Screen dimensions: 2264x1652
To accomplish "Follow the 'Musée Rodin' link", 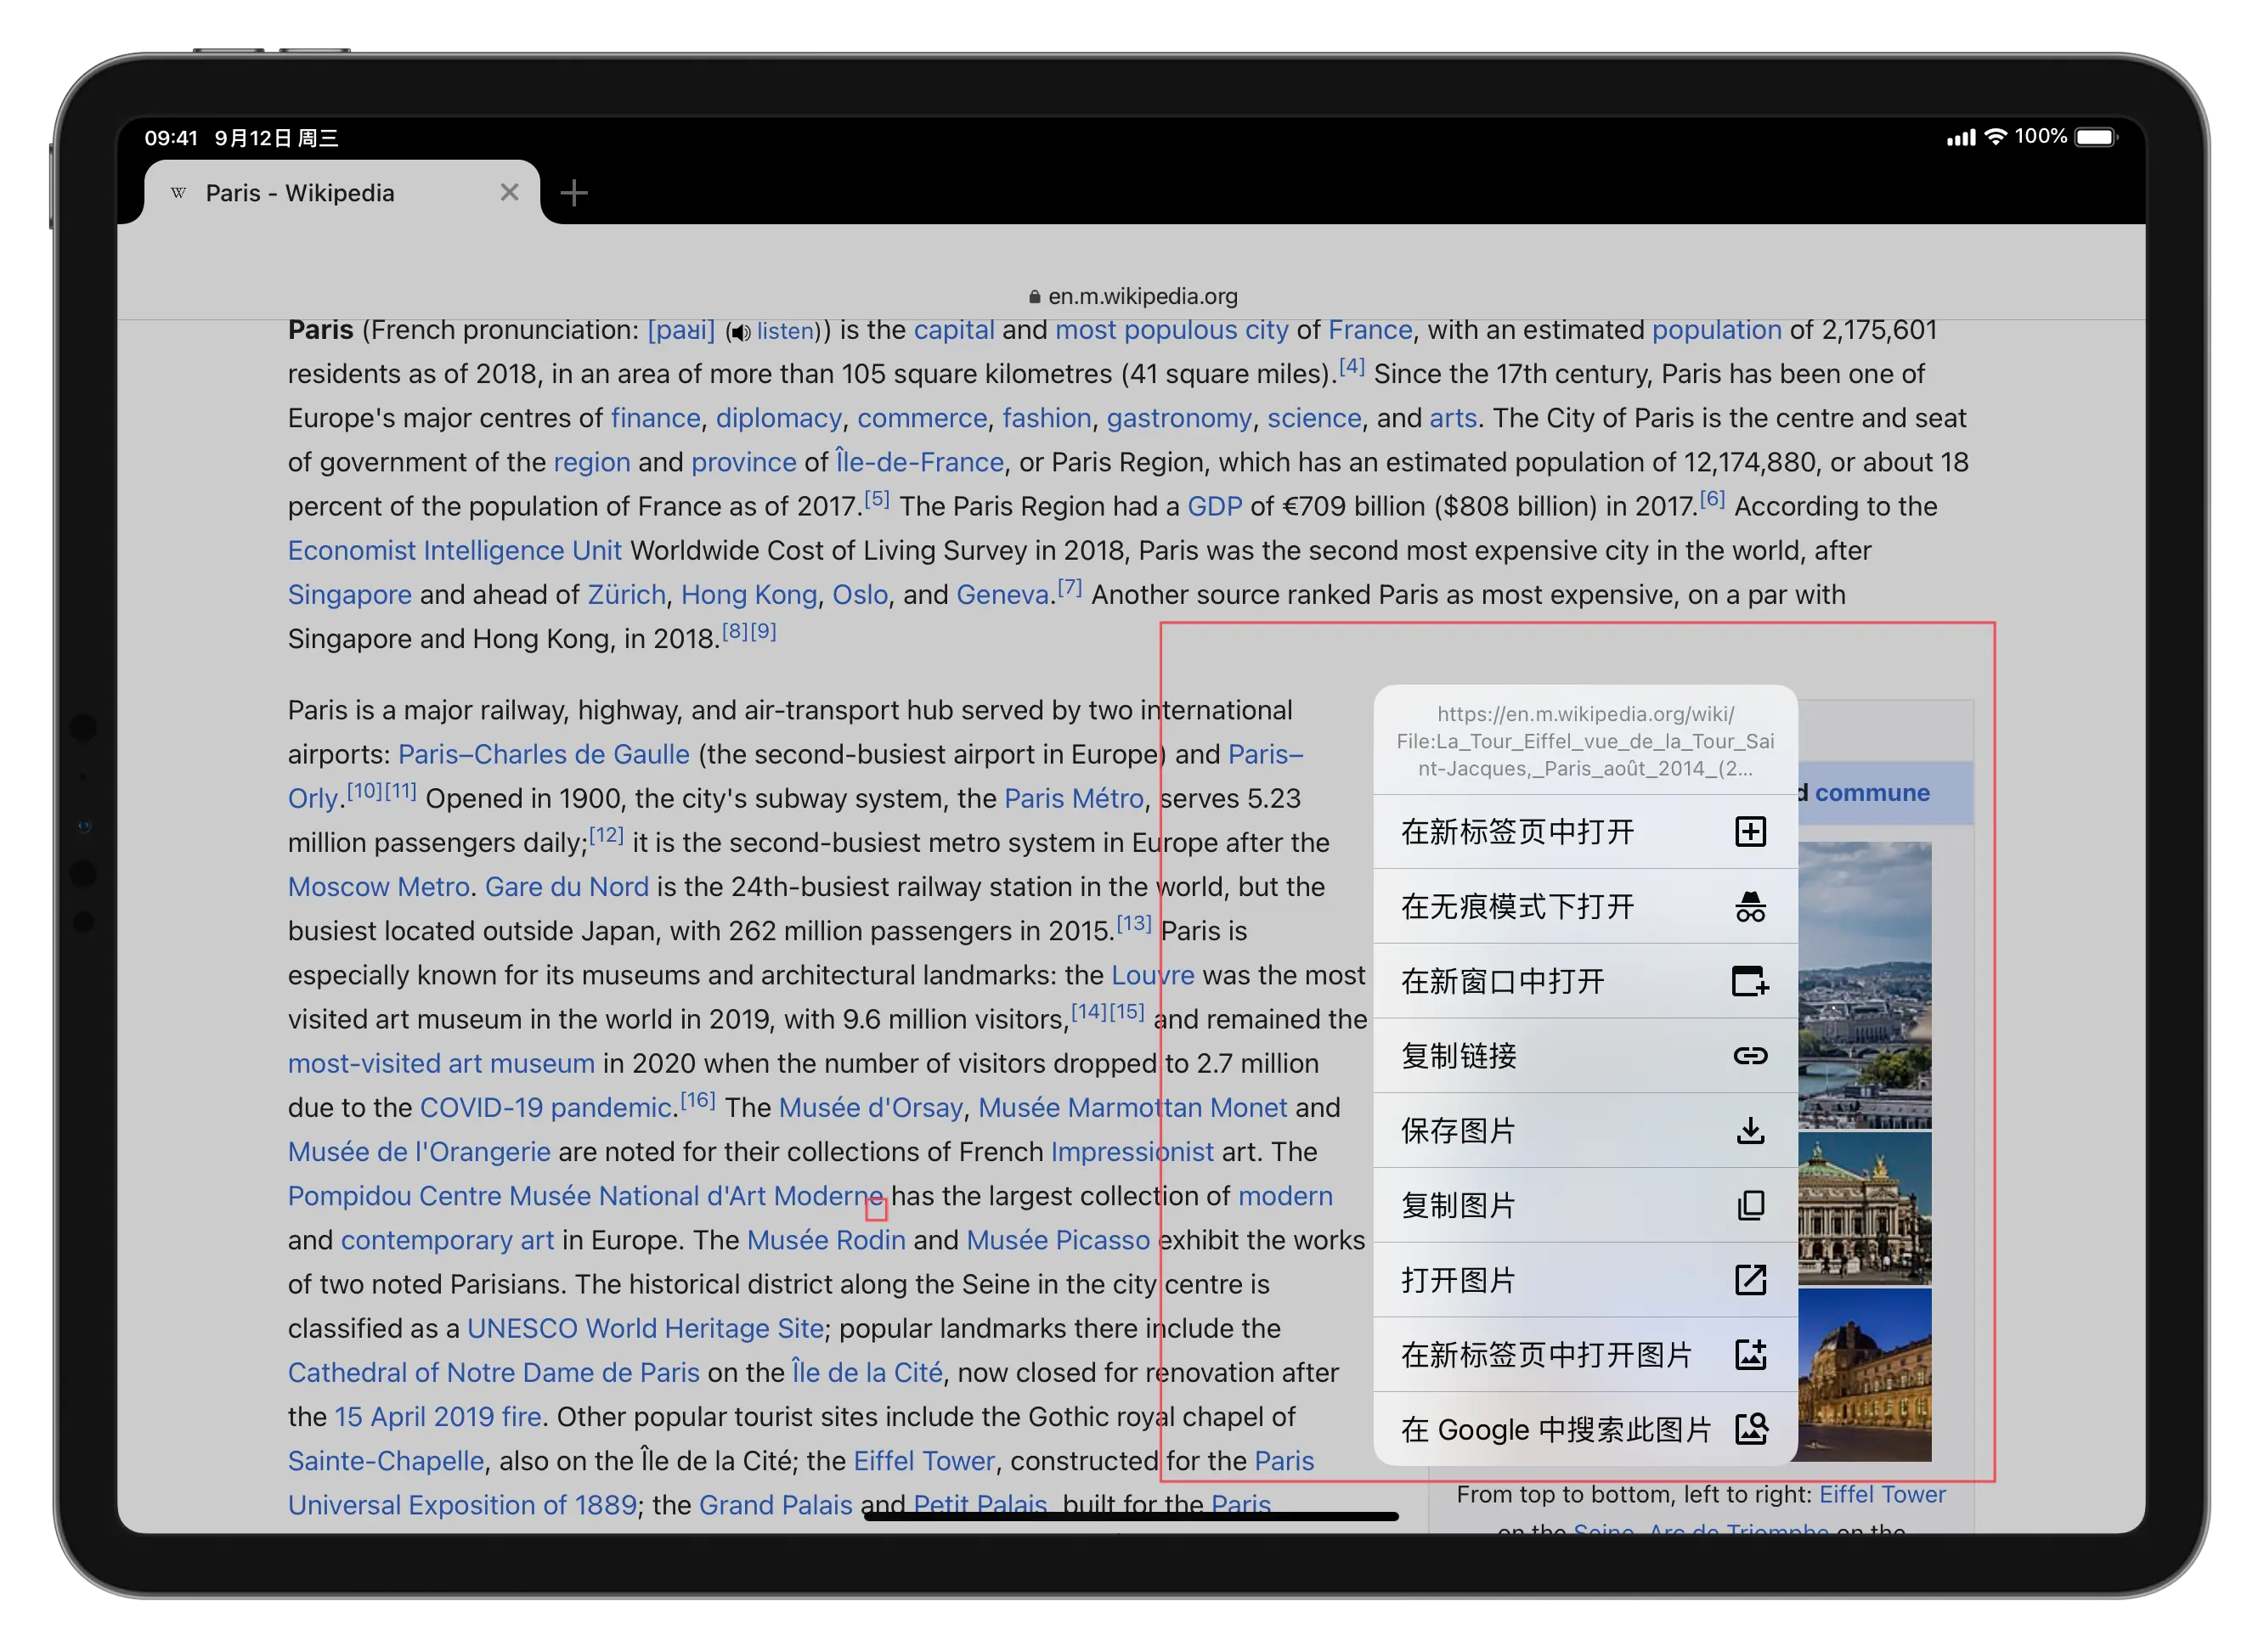I will (826, 1240).
